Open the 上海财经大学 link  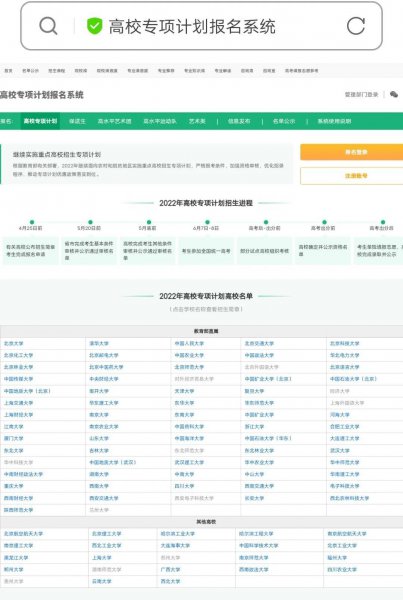tap(19, 415)
